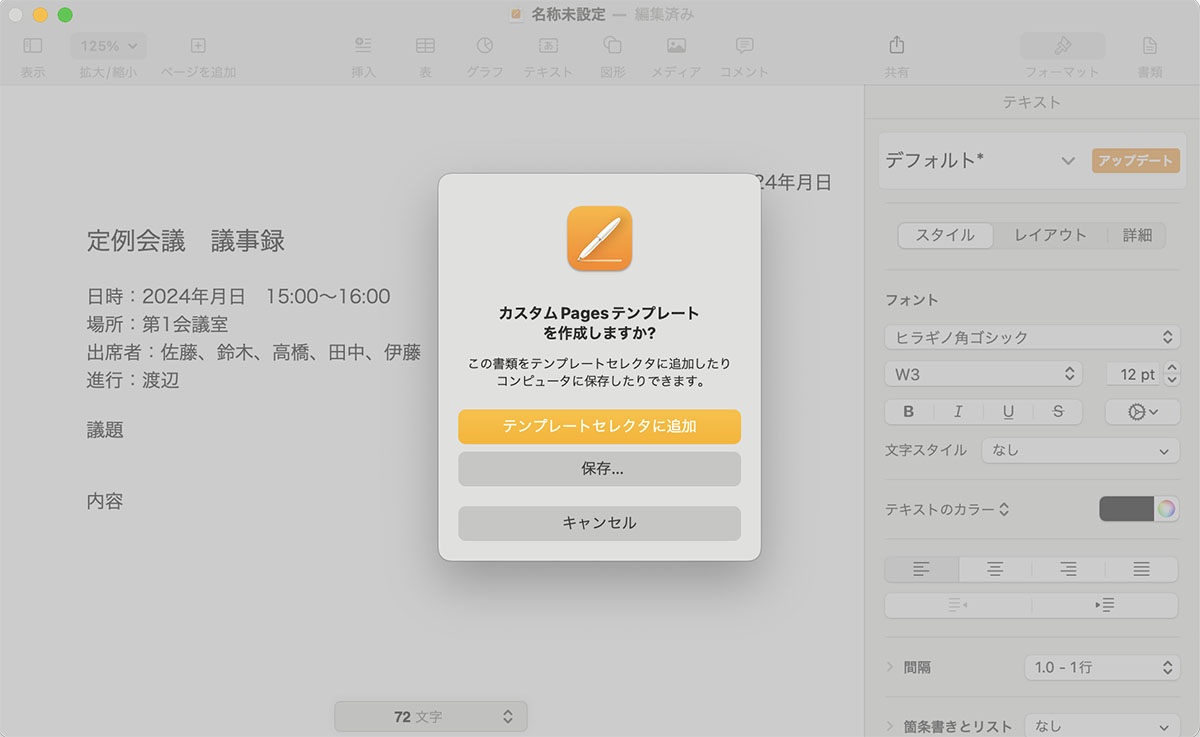
Task: Toggle underline (U) formatting
Action: (1008, 411)
